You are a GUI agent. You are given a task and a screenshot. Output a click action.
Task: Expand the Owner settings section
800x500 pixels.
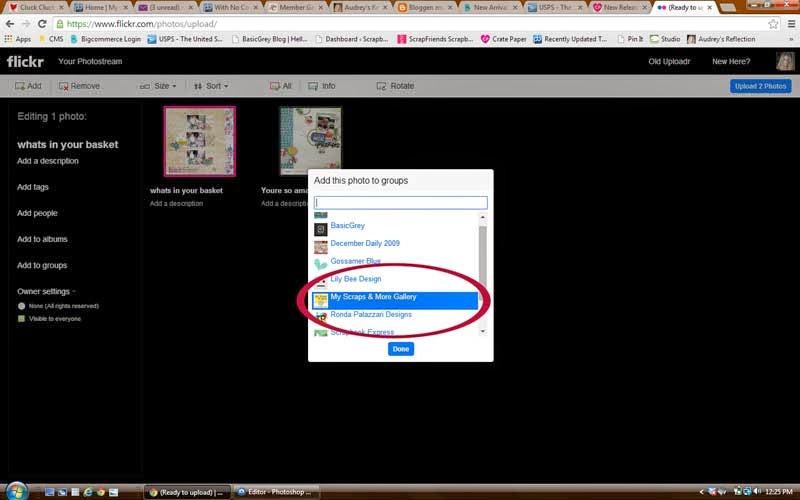coord(46,291)
